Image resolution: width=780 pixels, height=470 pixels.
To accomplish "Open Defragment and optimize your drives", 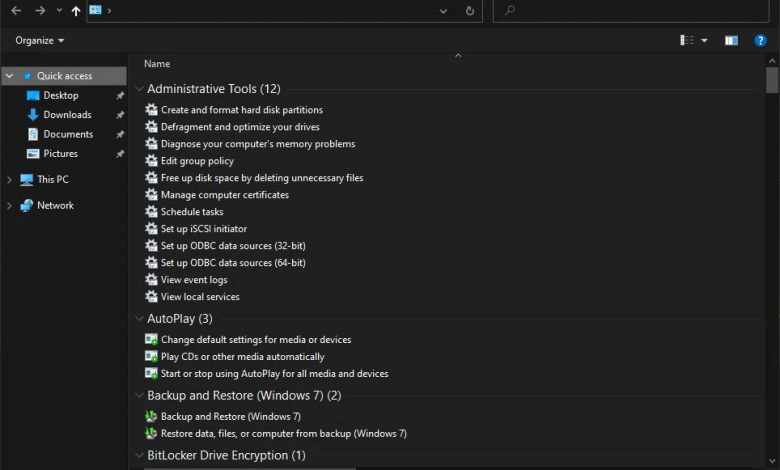I will coord(240,127).
